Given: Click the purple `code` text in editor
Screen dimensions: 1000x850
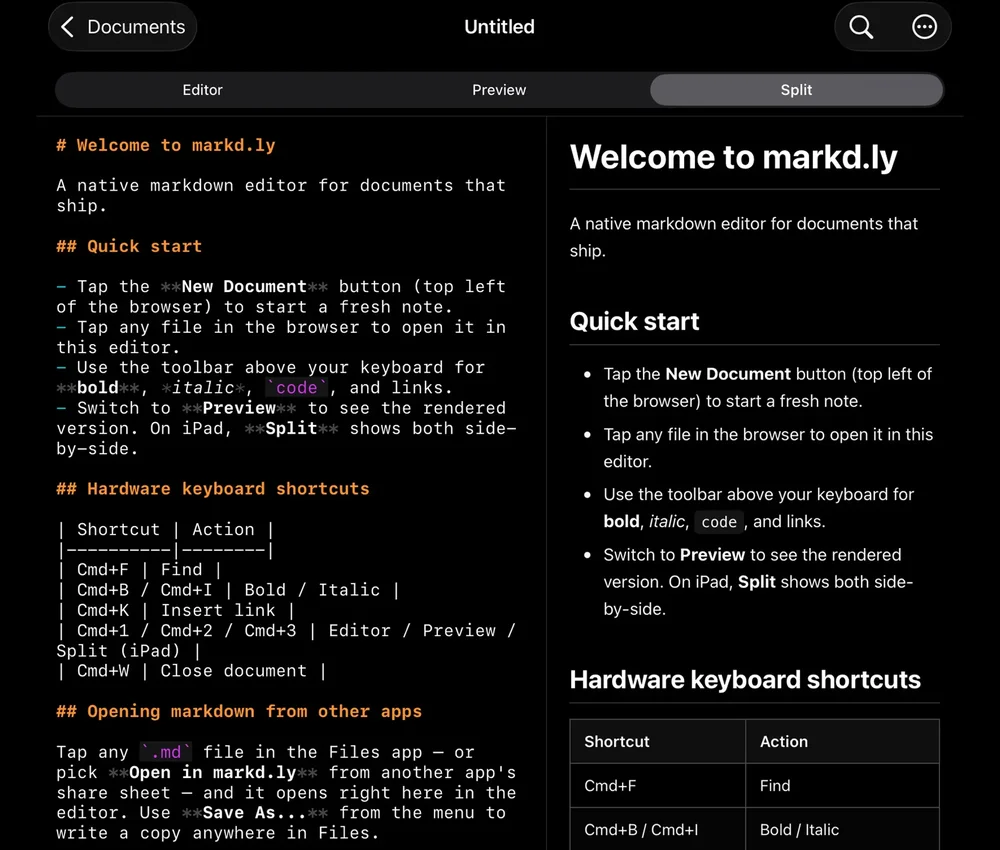Looking at the screenshot, I should (x=297, y=388).
